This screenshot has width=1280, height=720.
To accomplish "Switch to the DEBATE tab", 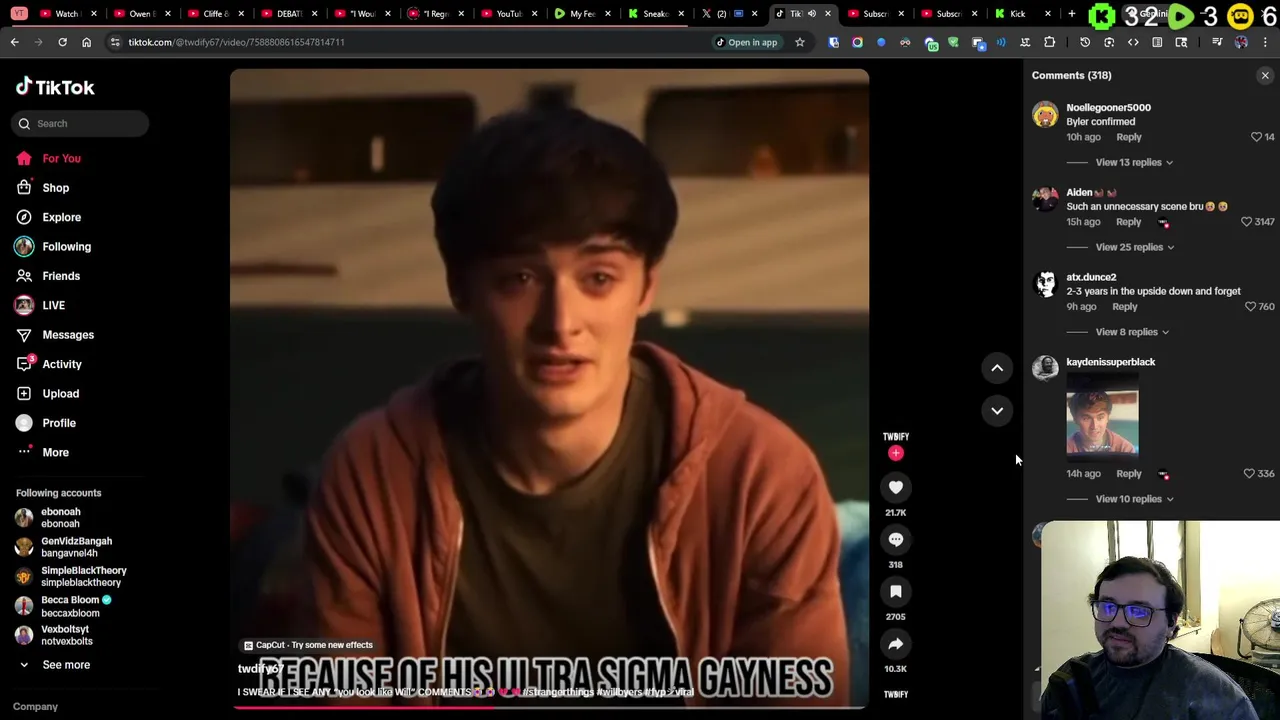I will point(288,14).
